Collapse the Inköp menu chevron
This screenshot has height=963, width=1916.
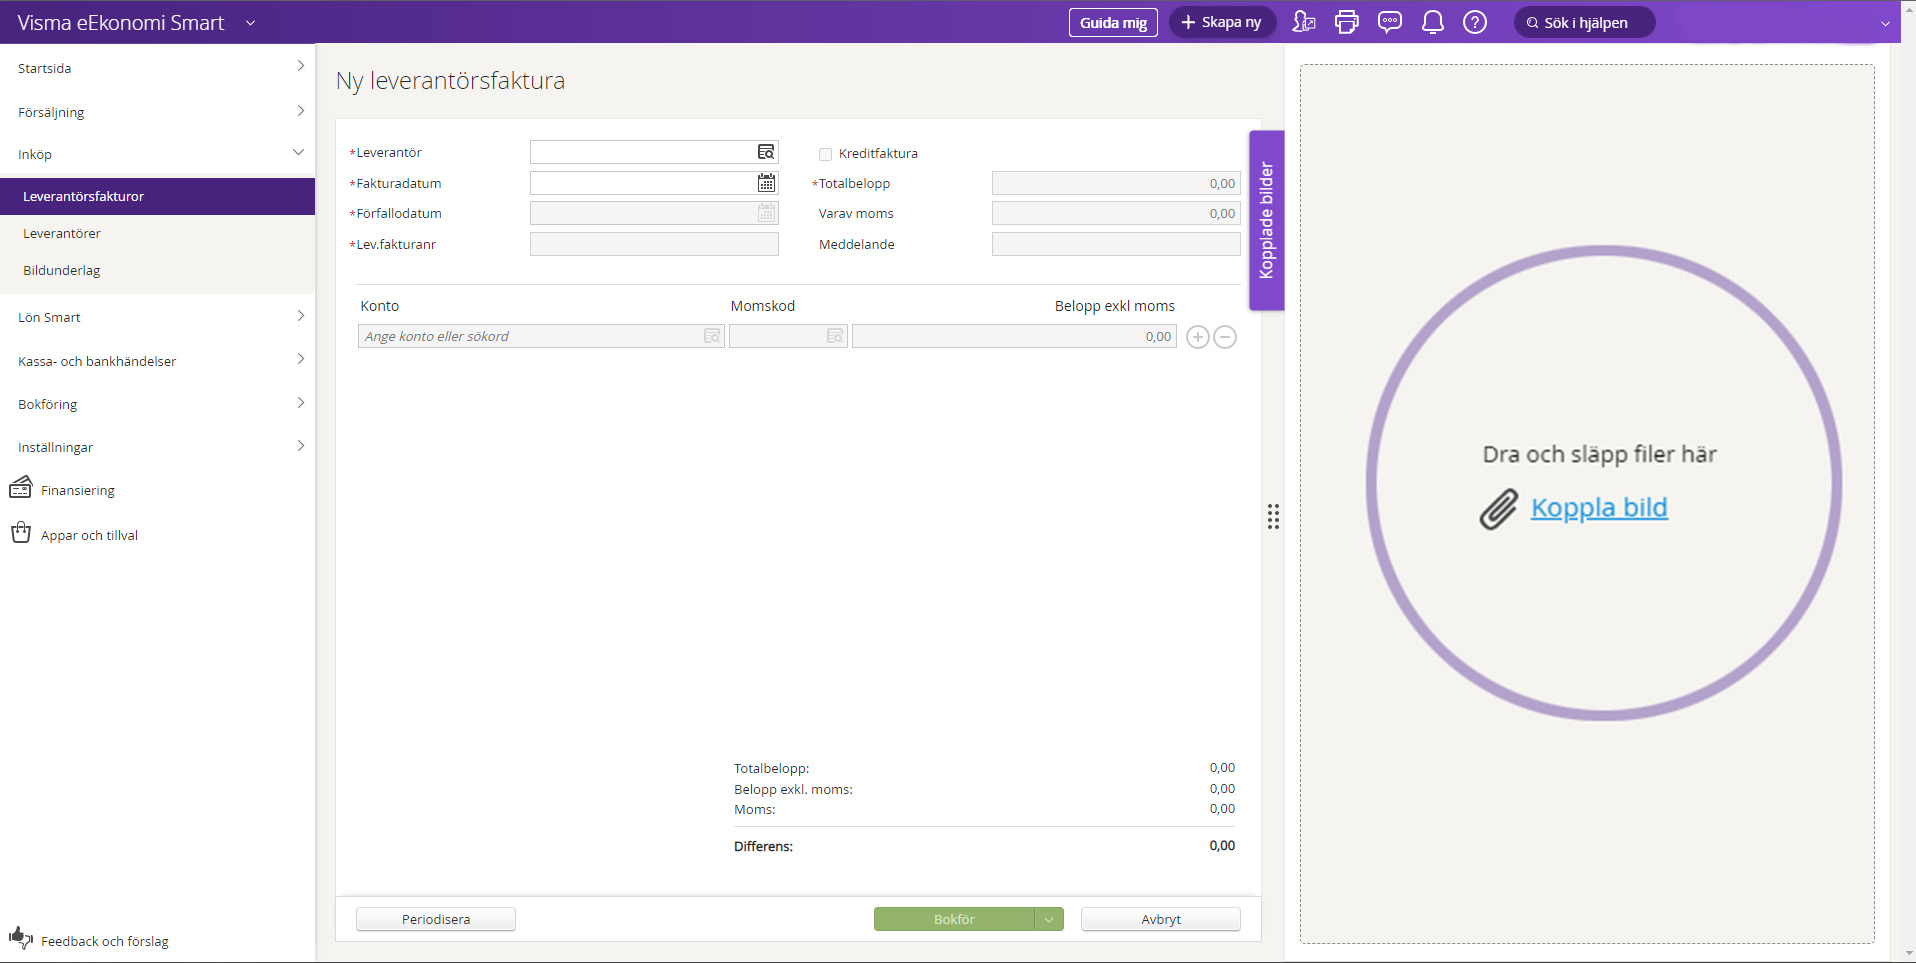pyautogui.click(x=298, y=153)
